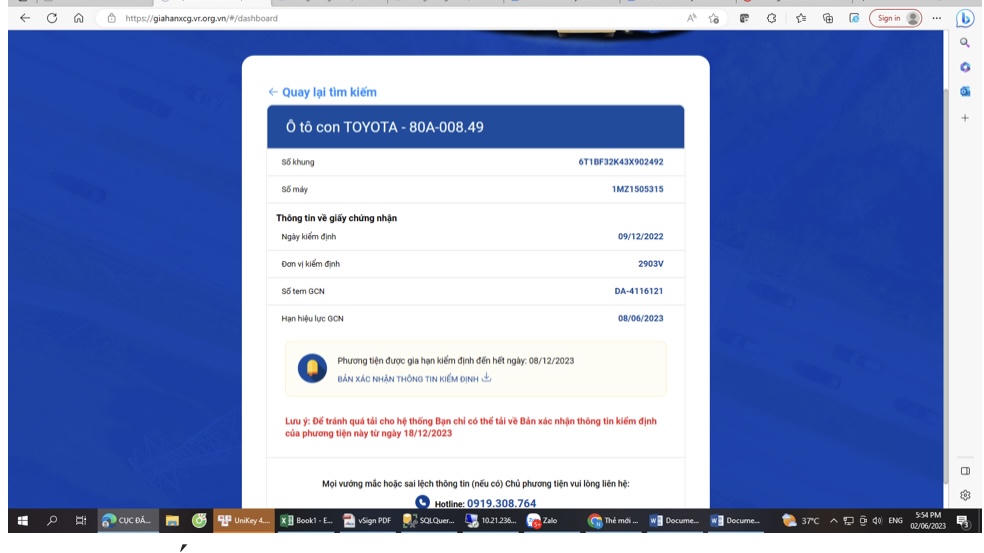Screen dimensions: 984x553
Task: Open the Bing chat sidebar icon
Action: (965, 18)
